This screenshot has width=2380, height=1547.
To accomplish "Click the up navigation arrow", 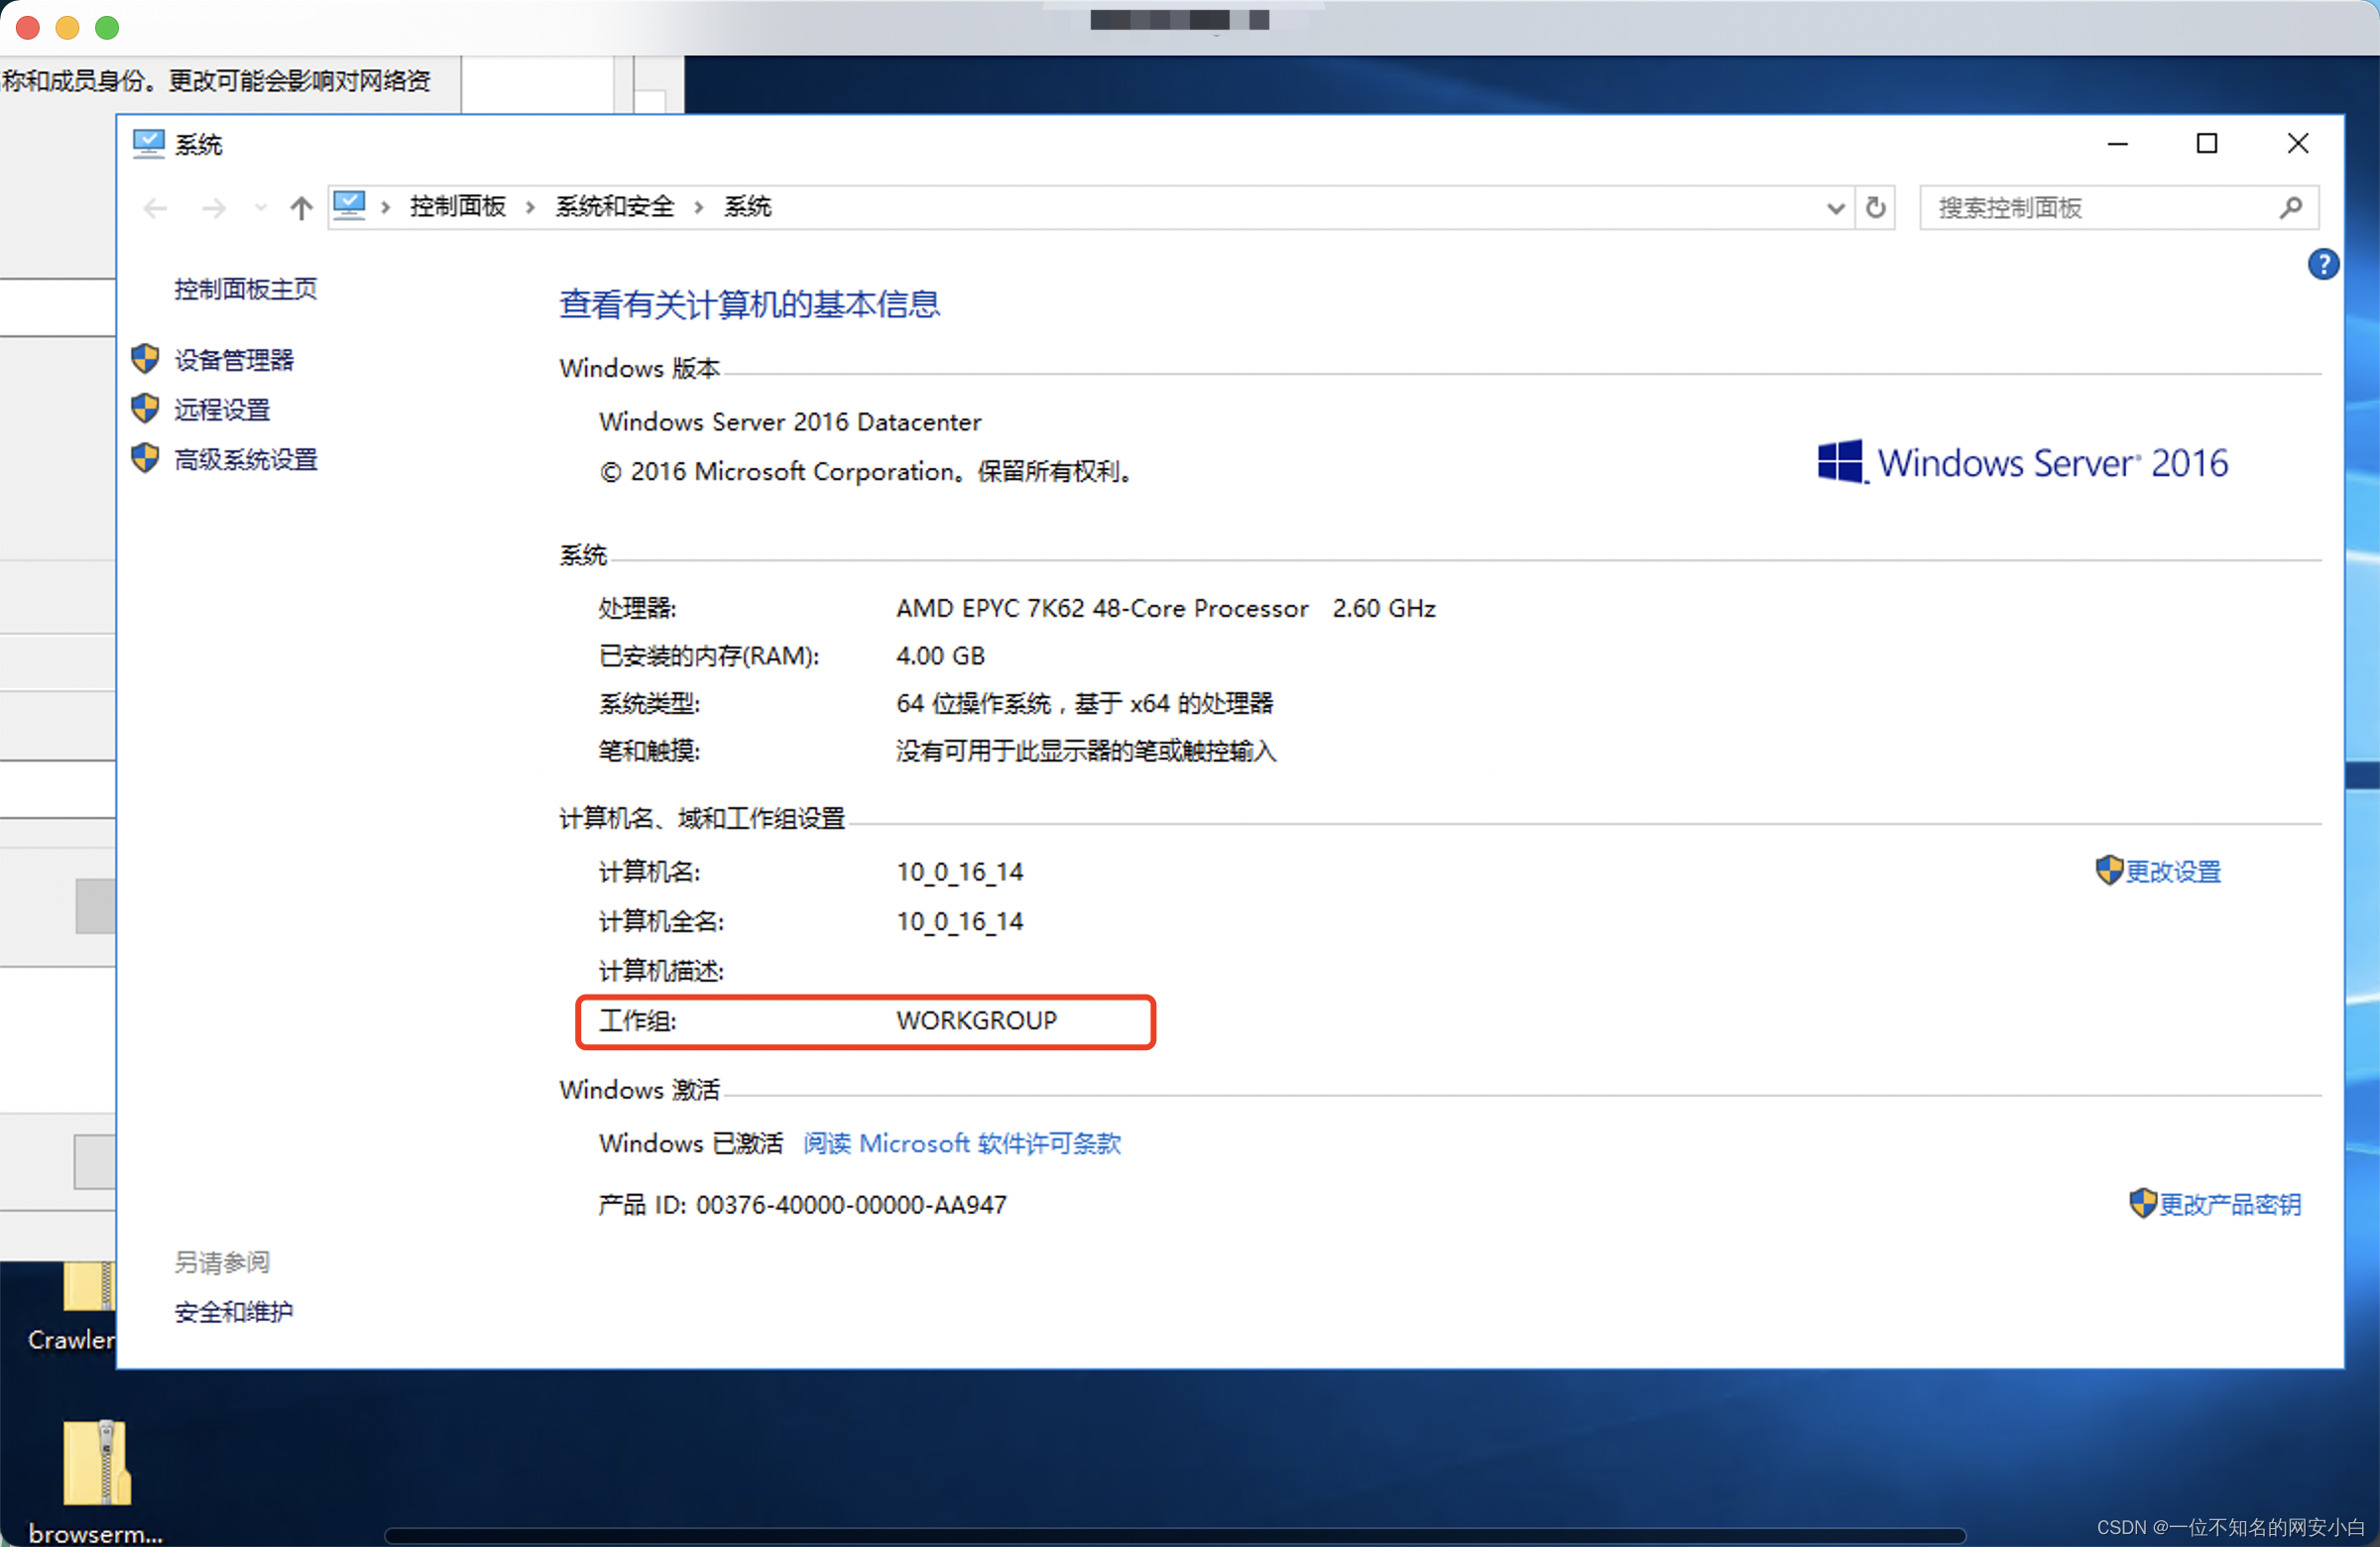I will 300,207.
